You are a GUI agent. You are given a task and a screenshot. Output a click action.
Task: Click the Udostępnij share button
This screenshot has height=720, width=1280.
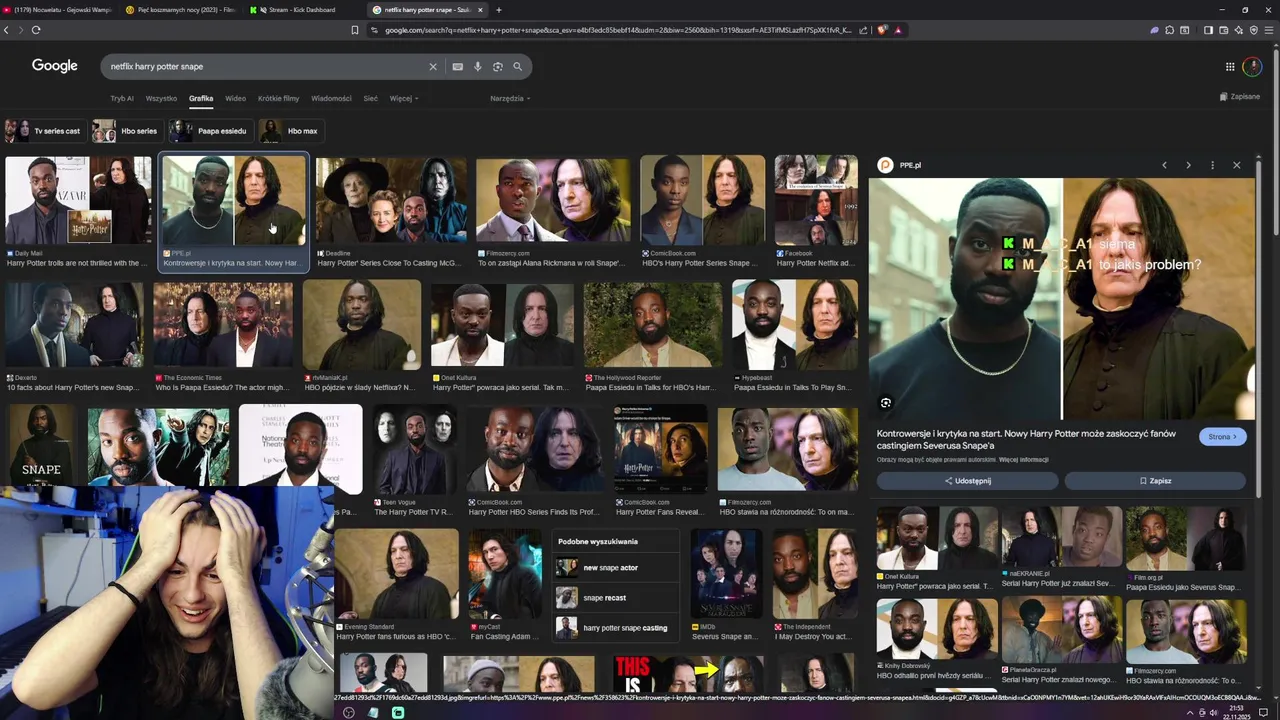(967, 481)
